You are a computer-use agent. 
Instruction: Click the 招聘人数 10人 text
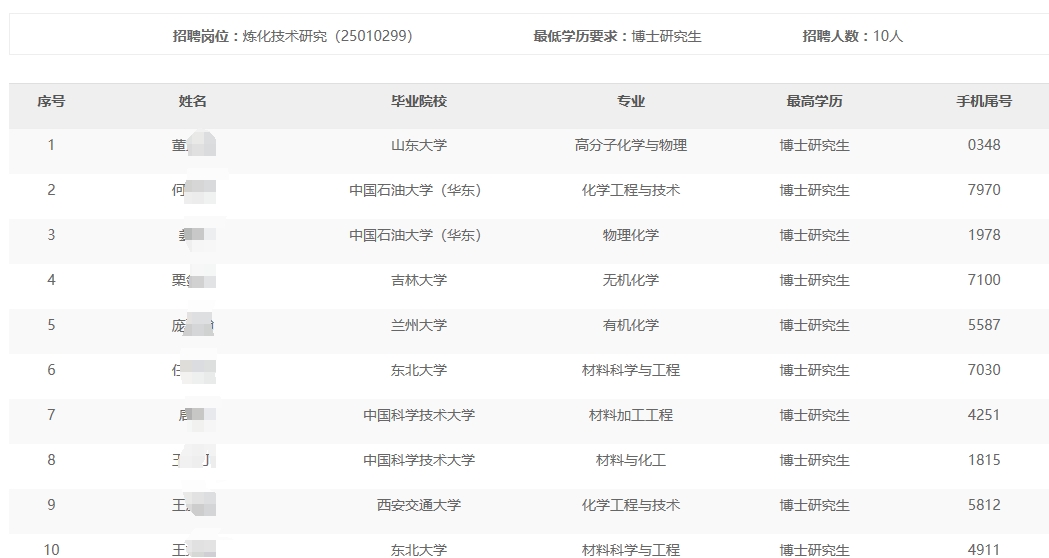coord(853,36)
